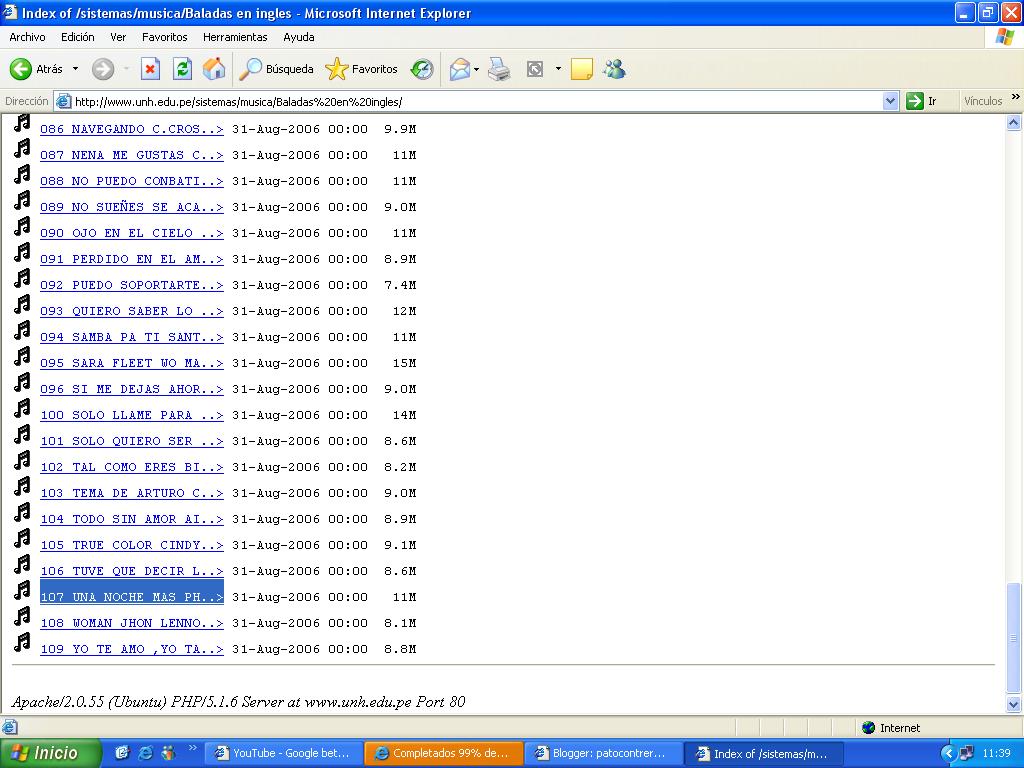Open the Ver menu
The width and height of the screenshot is (1024, 768).
118,37
